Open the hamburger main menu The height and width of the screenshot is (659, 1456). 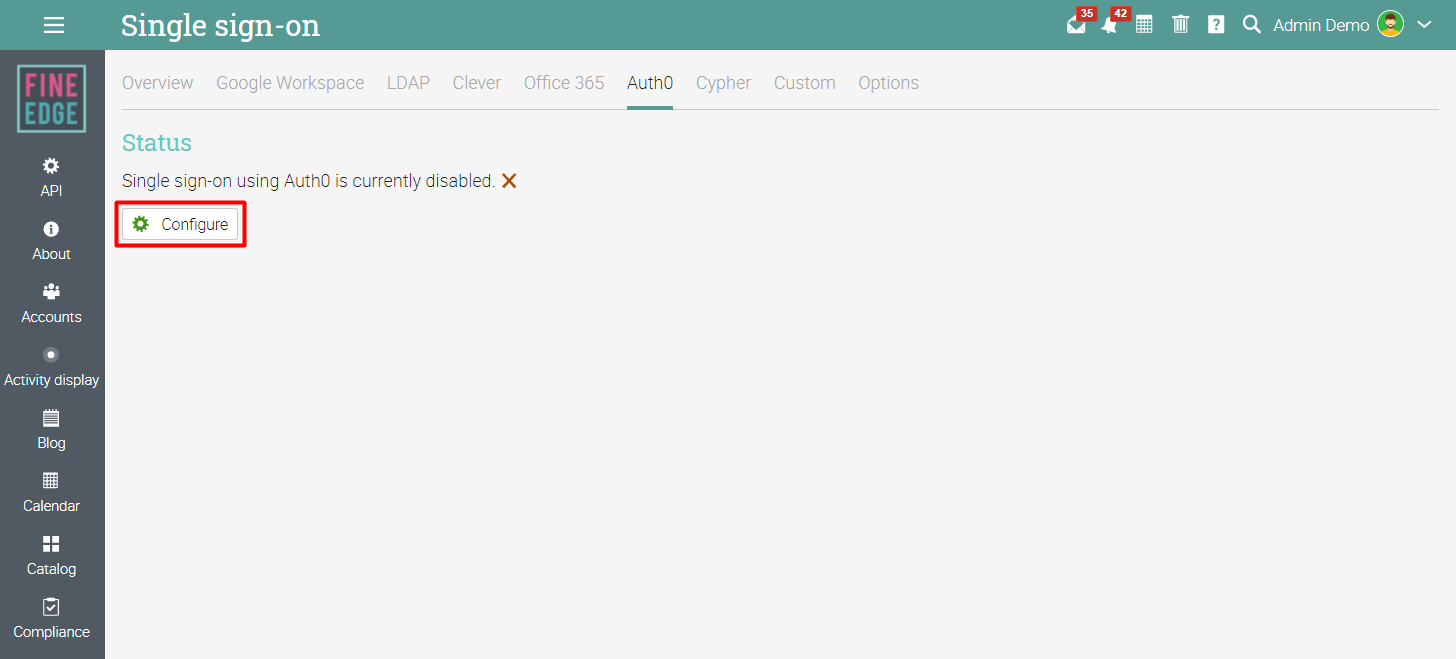coord(54,25)
